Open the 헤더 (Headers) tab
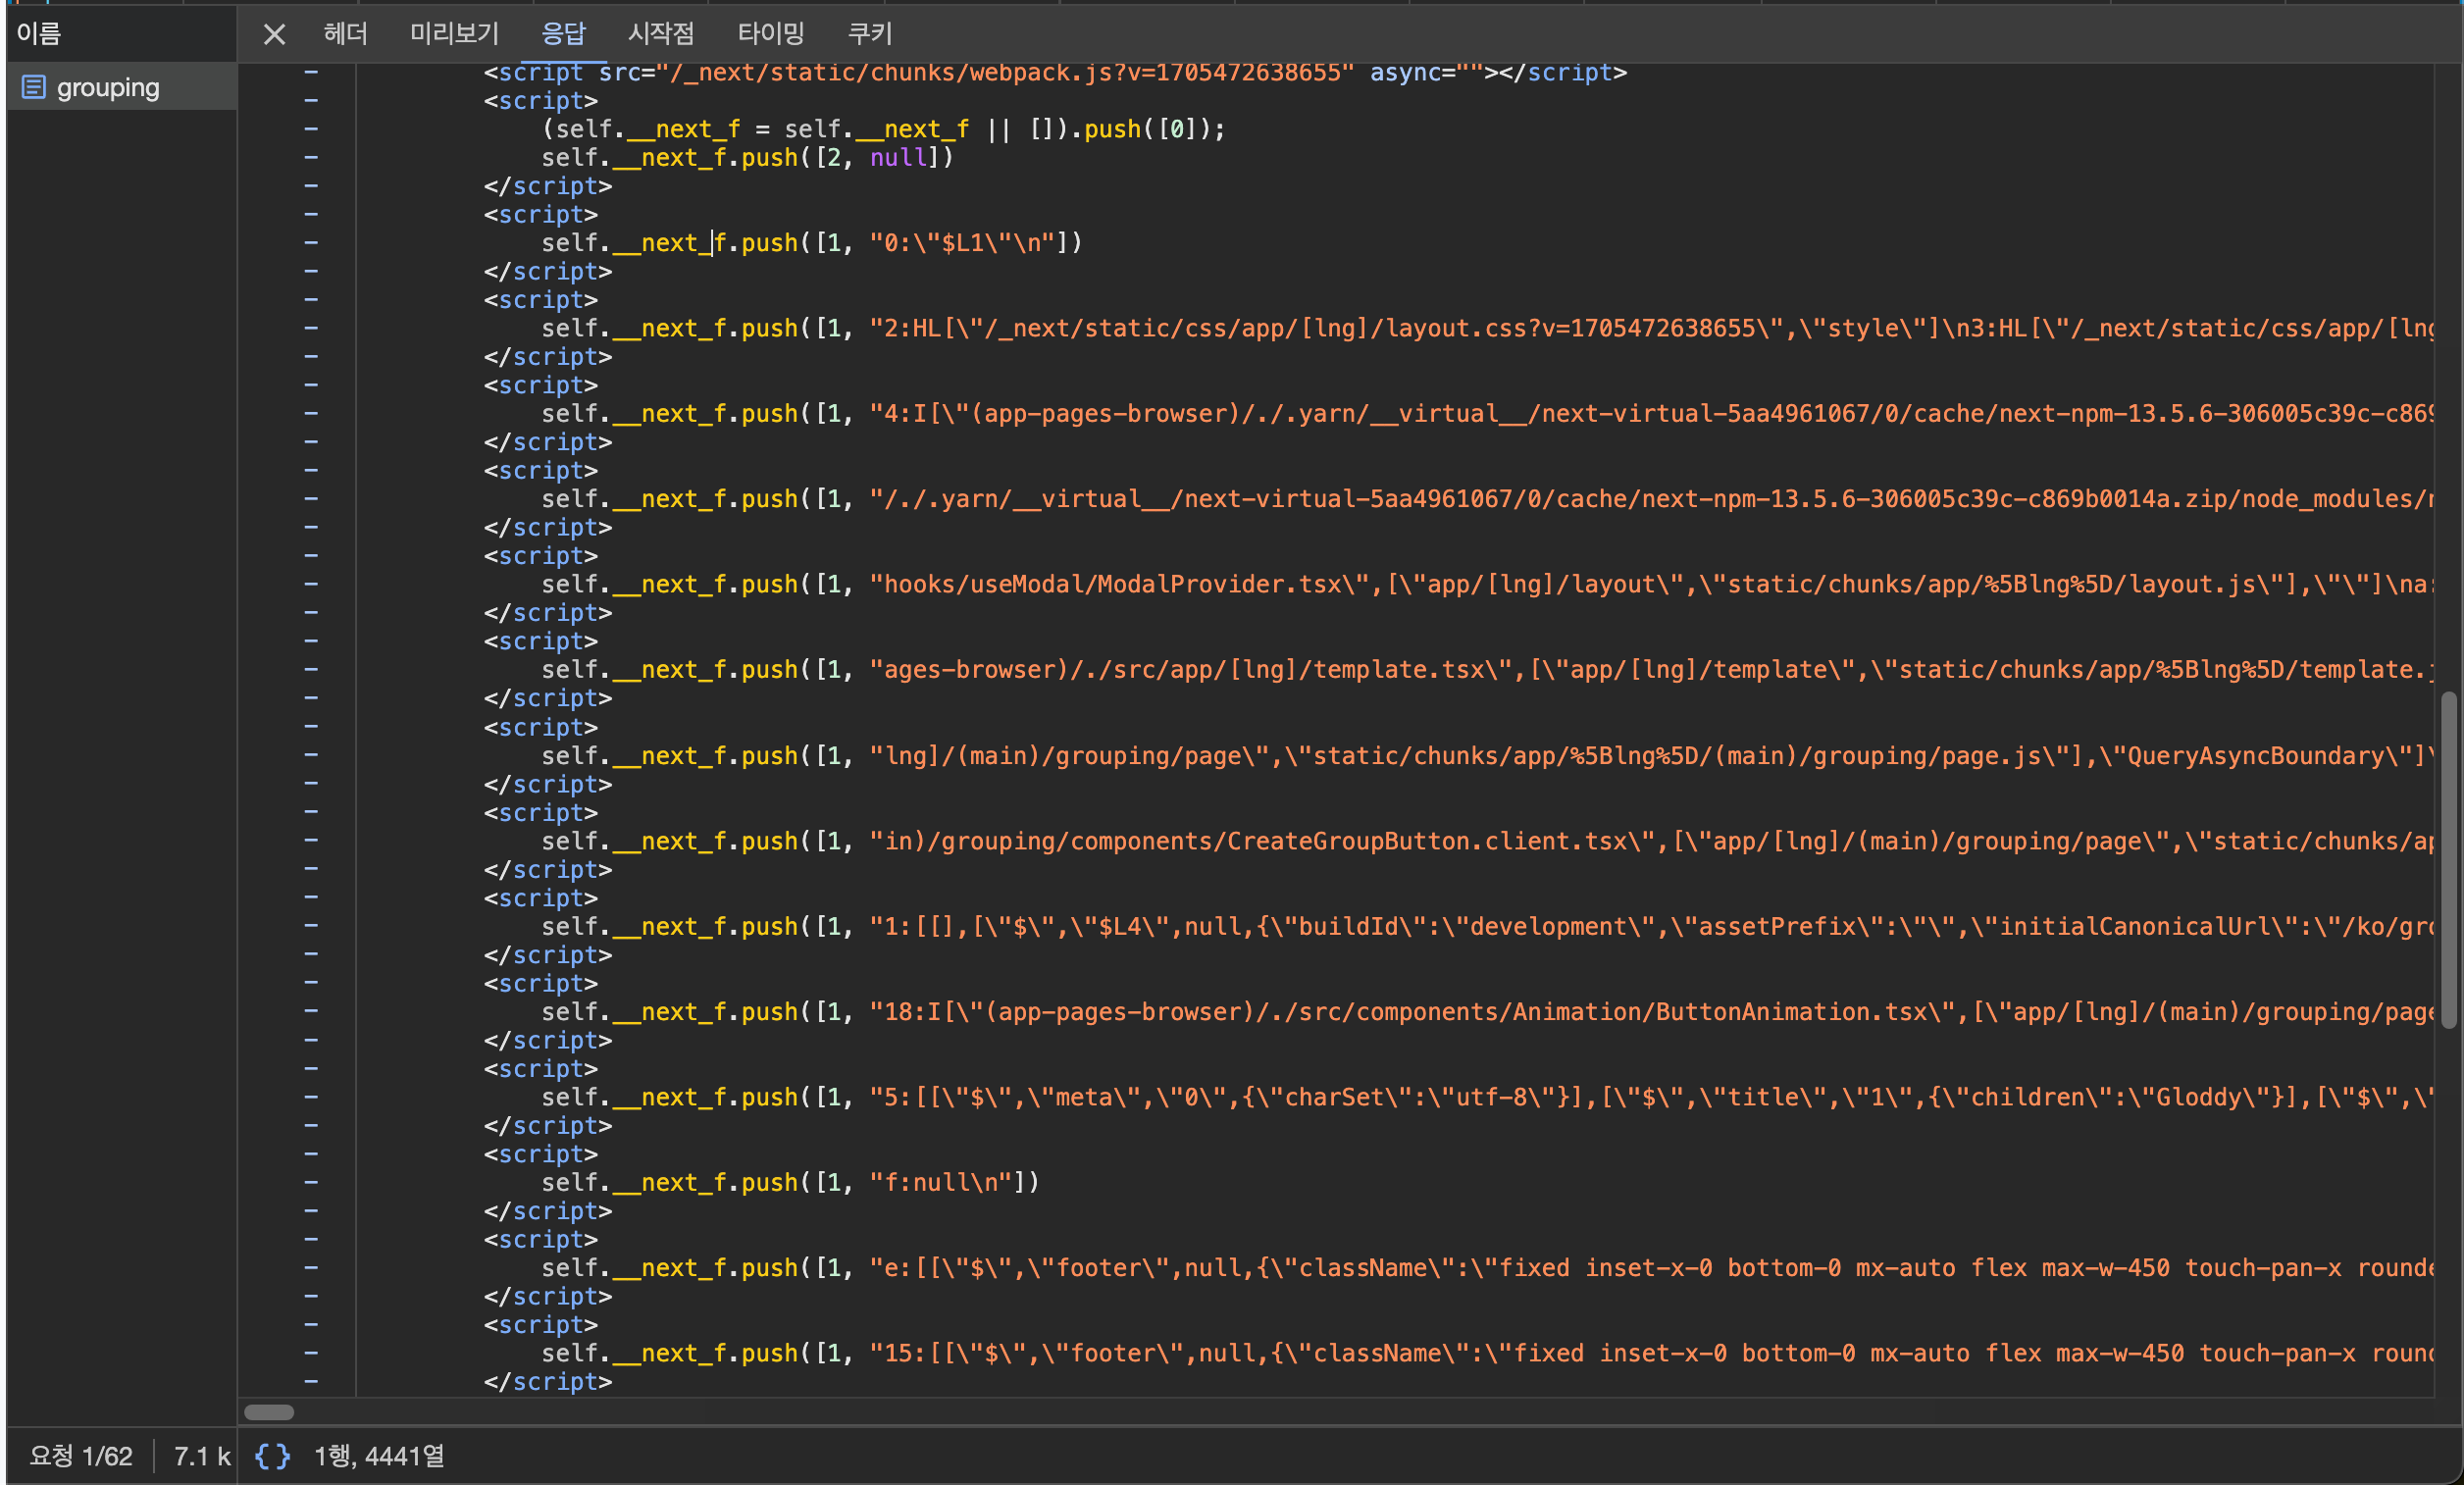Viewport: 2464px width, 1485px height. pyautogui.click(x=346, y=34)
